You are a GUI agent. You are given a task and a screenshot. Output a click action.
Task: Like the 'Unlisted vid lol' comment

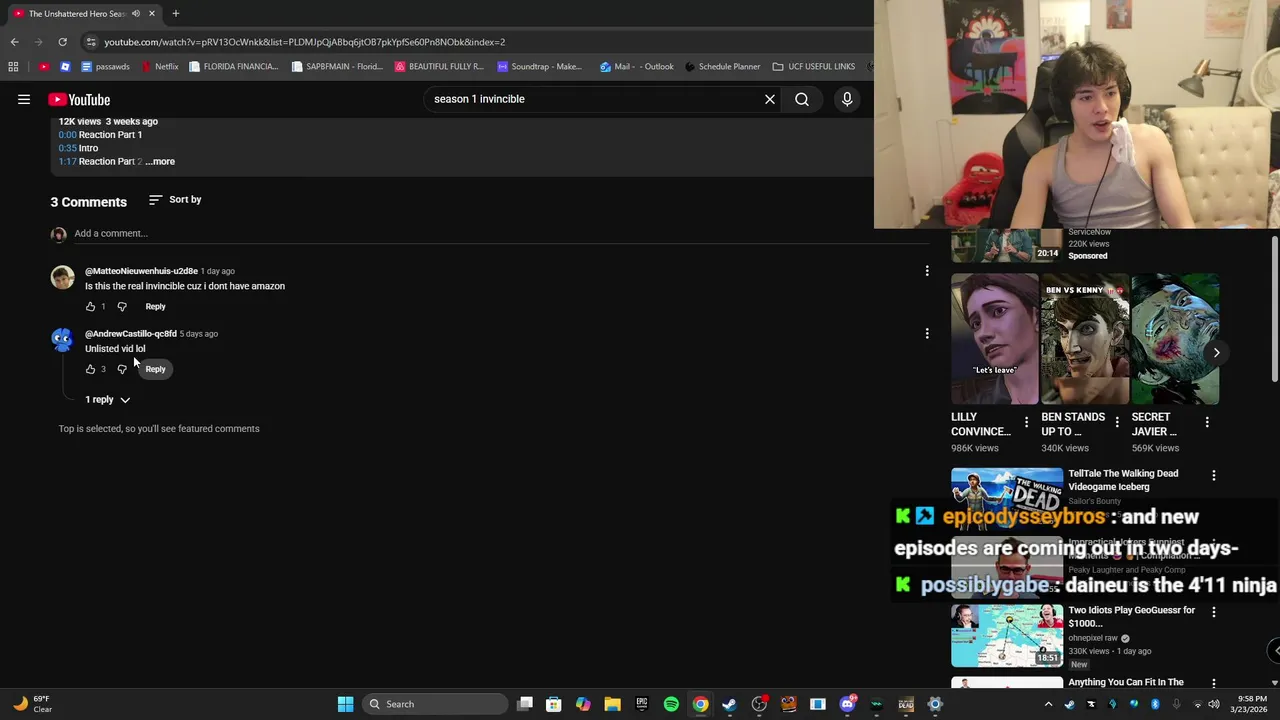tap(90, 369)
